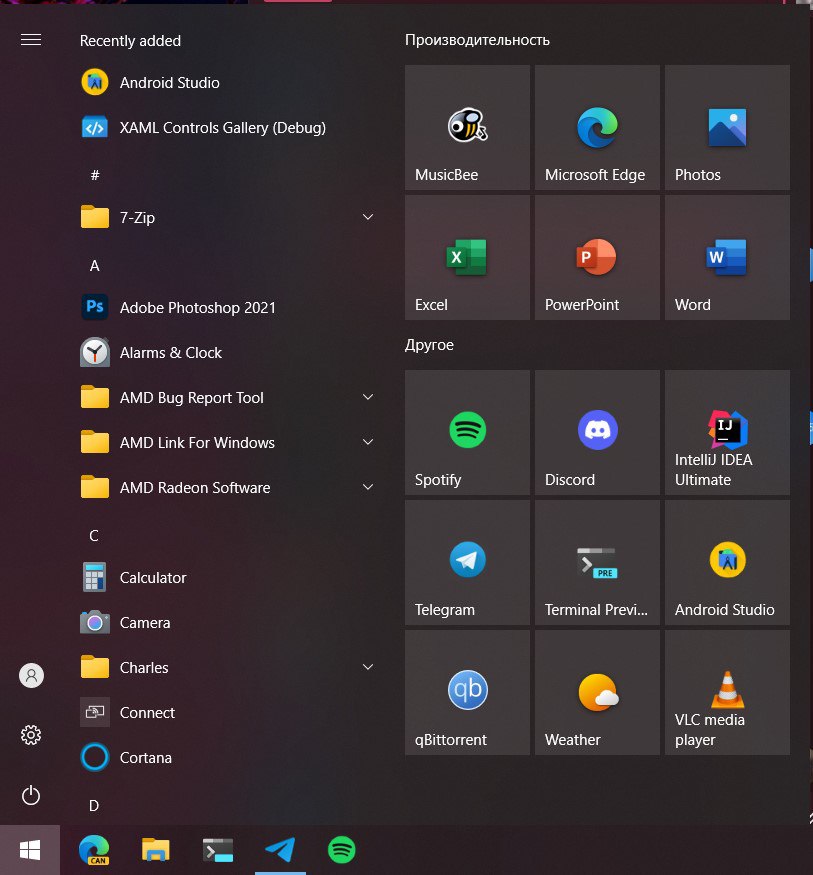This screenshot has height=875, width=813.
Task: Launch the Word tile
Action: pos(727,257)
